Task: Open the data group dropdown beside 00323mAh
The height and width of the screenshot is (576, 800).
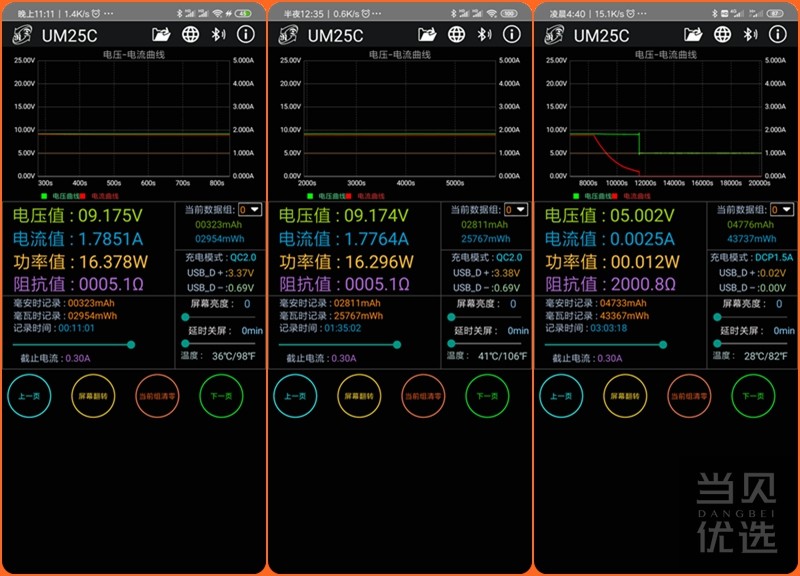Action: [x=250, y=210]
